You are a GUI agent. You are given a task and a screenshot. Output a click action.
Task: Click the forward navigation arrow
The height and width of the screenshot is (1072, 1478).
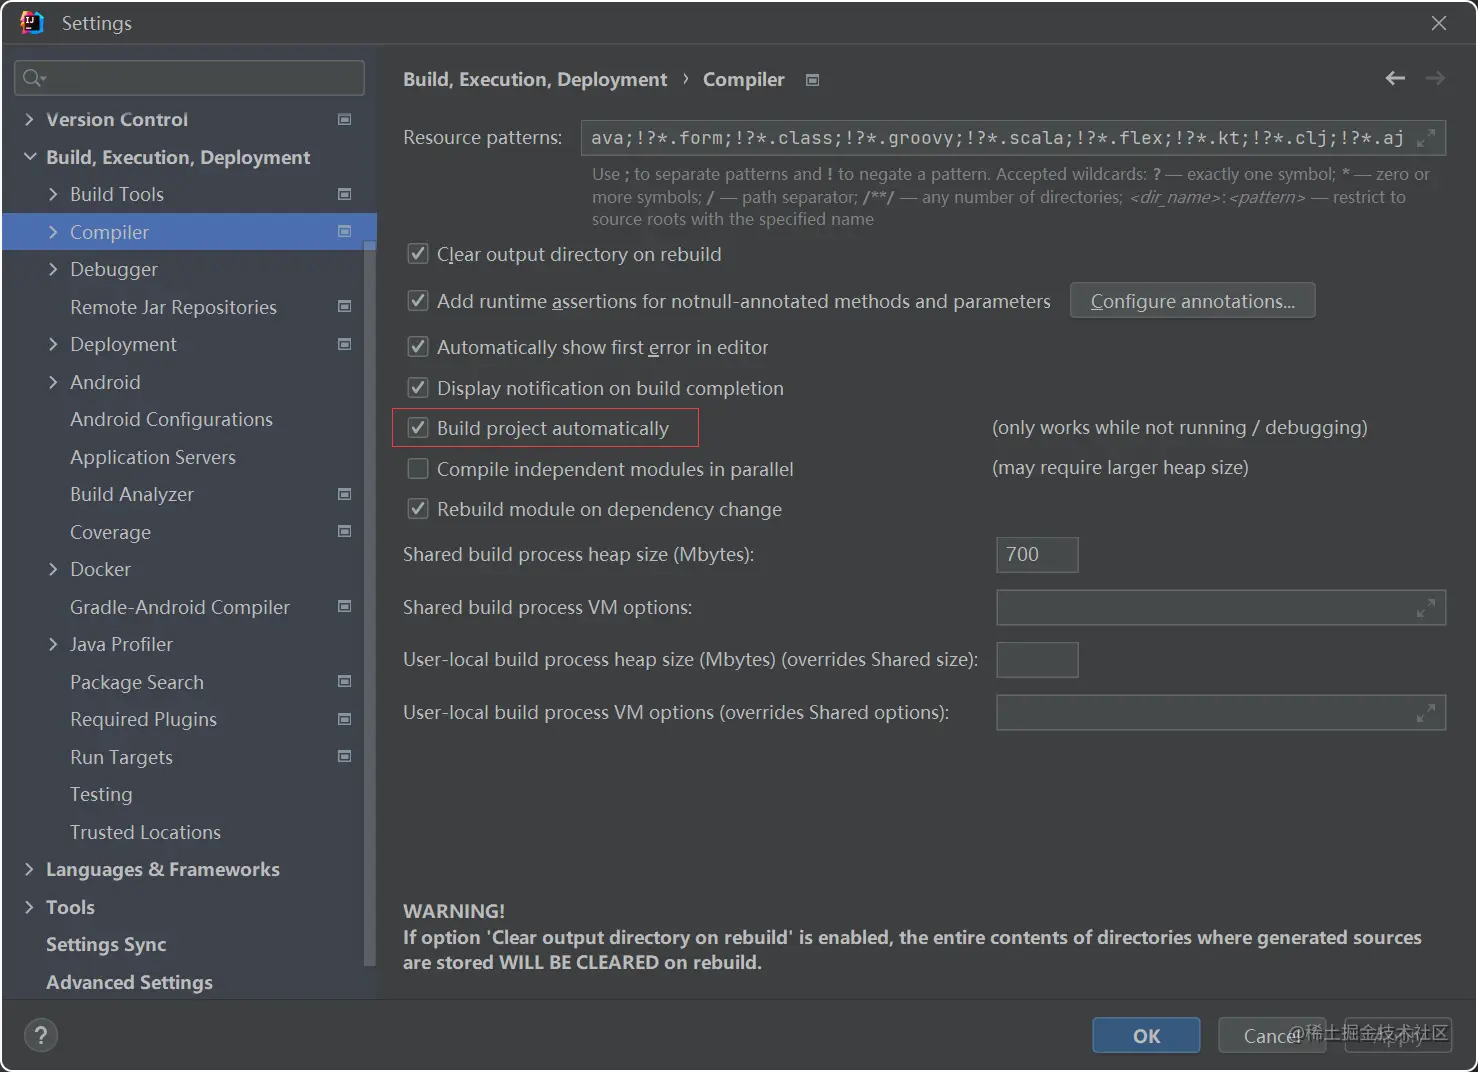pos(1435,78)
